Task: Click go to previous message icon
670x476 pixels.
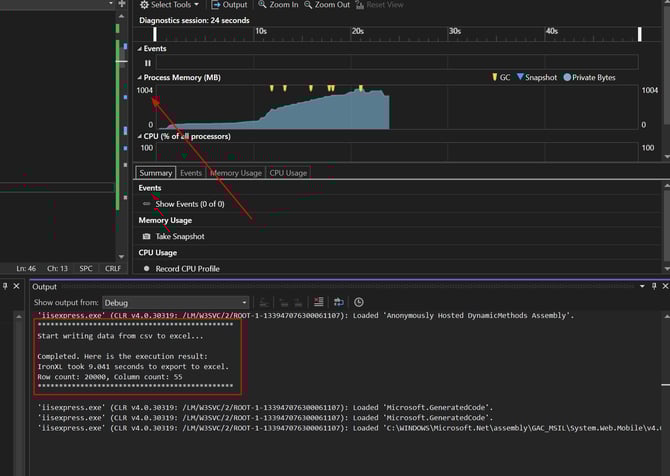Action: point(283,303)
